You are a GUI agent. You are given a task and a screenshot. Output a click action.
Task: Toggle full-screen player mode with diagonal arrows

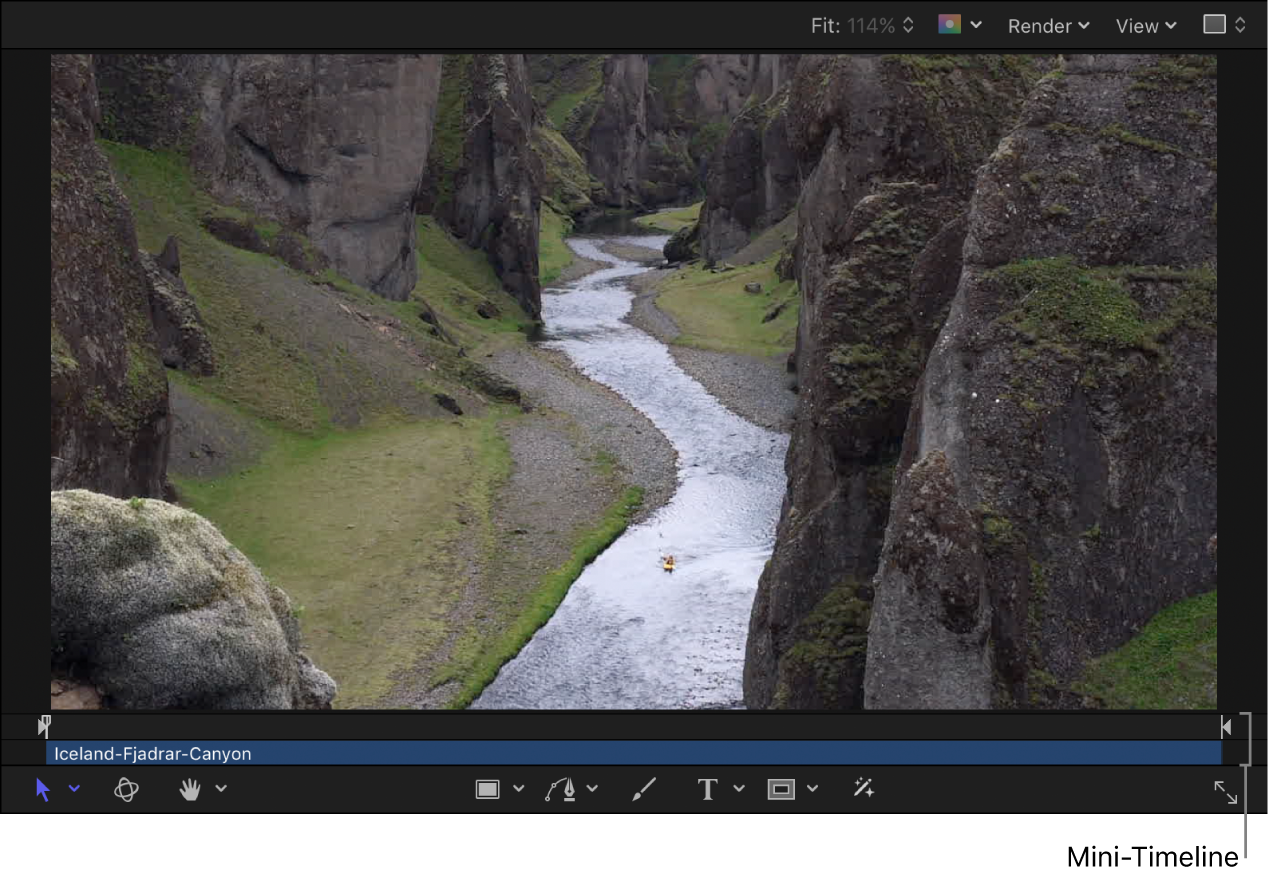pos(1226,793)
